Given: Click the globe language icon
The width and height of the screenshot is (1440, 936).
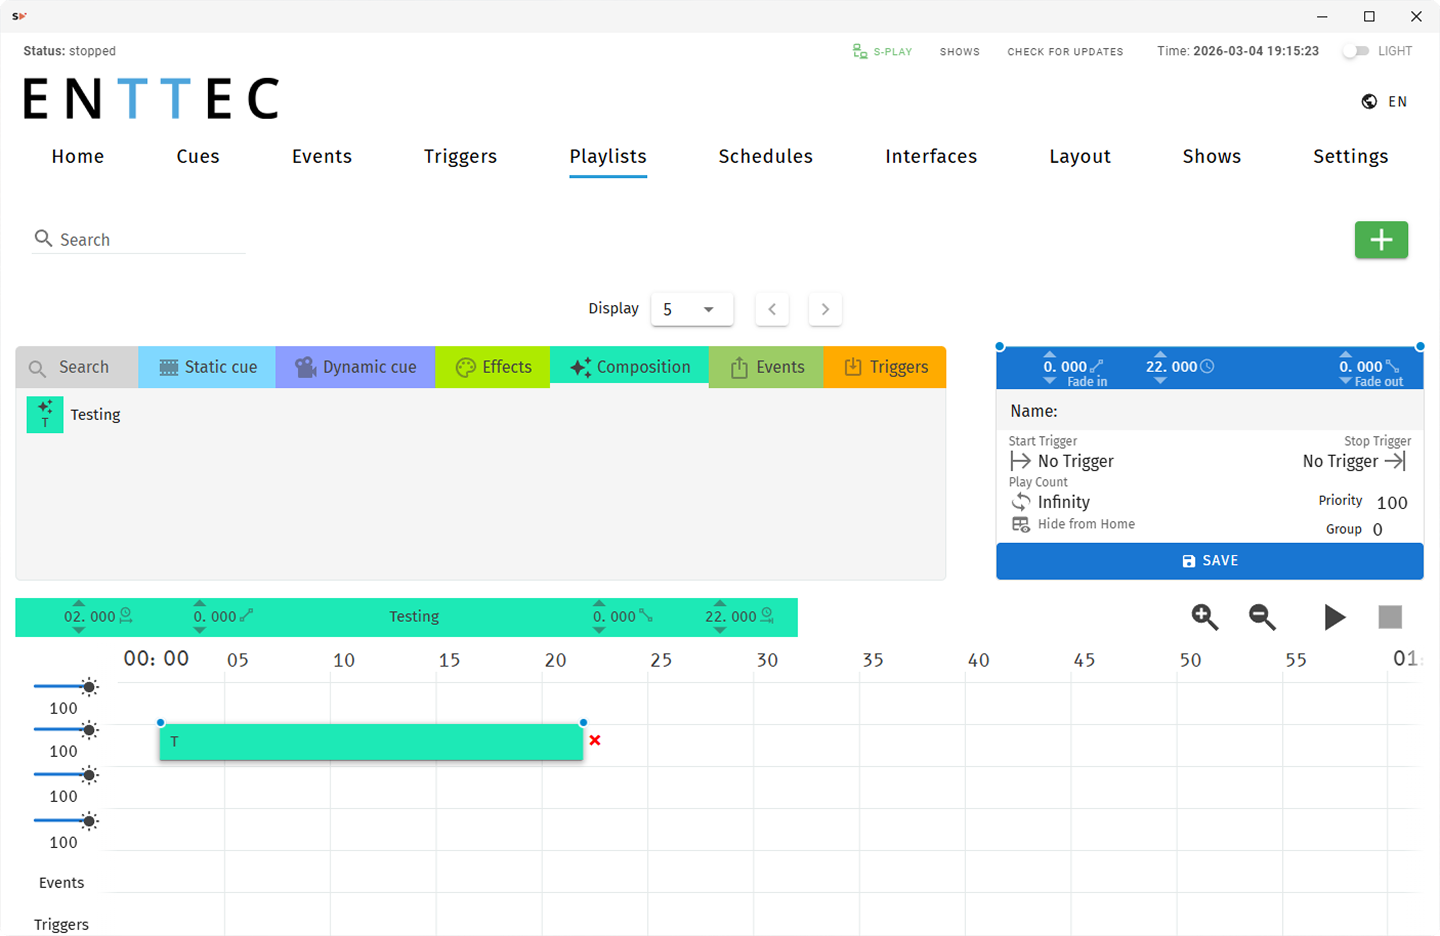Looking at the screenshot, I should (1369, 102).
